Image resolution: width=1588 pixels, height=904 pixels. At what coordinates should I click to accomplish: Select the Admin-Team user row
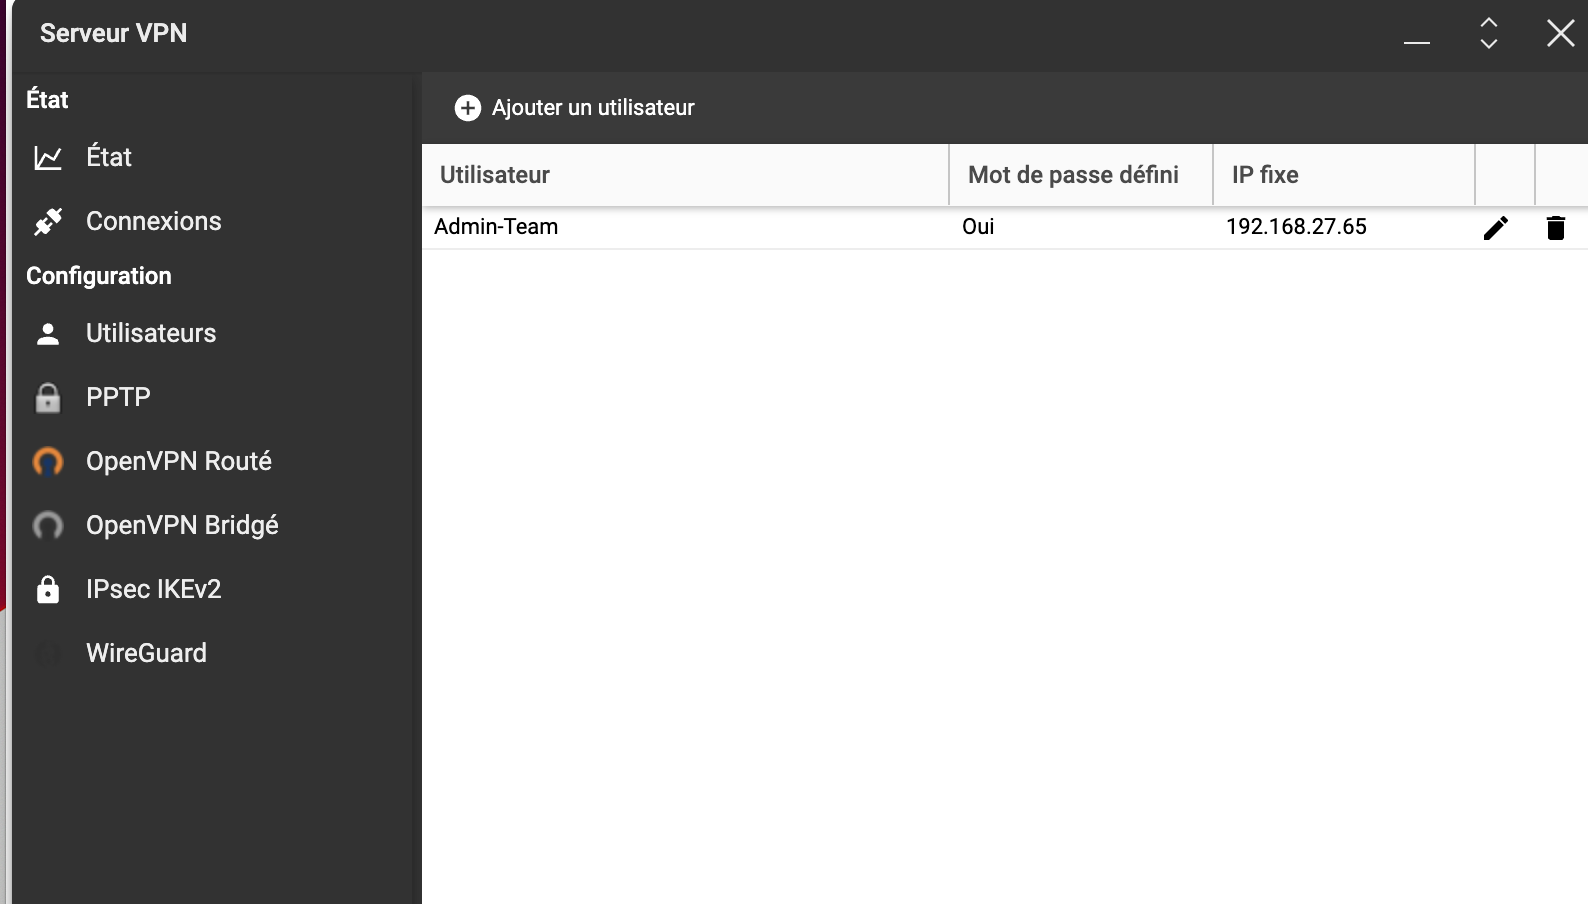coord(1005,227)
